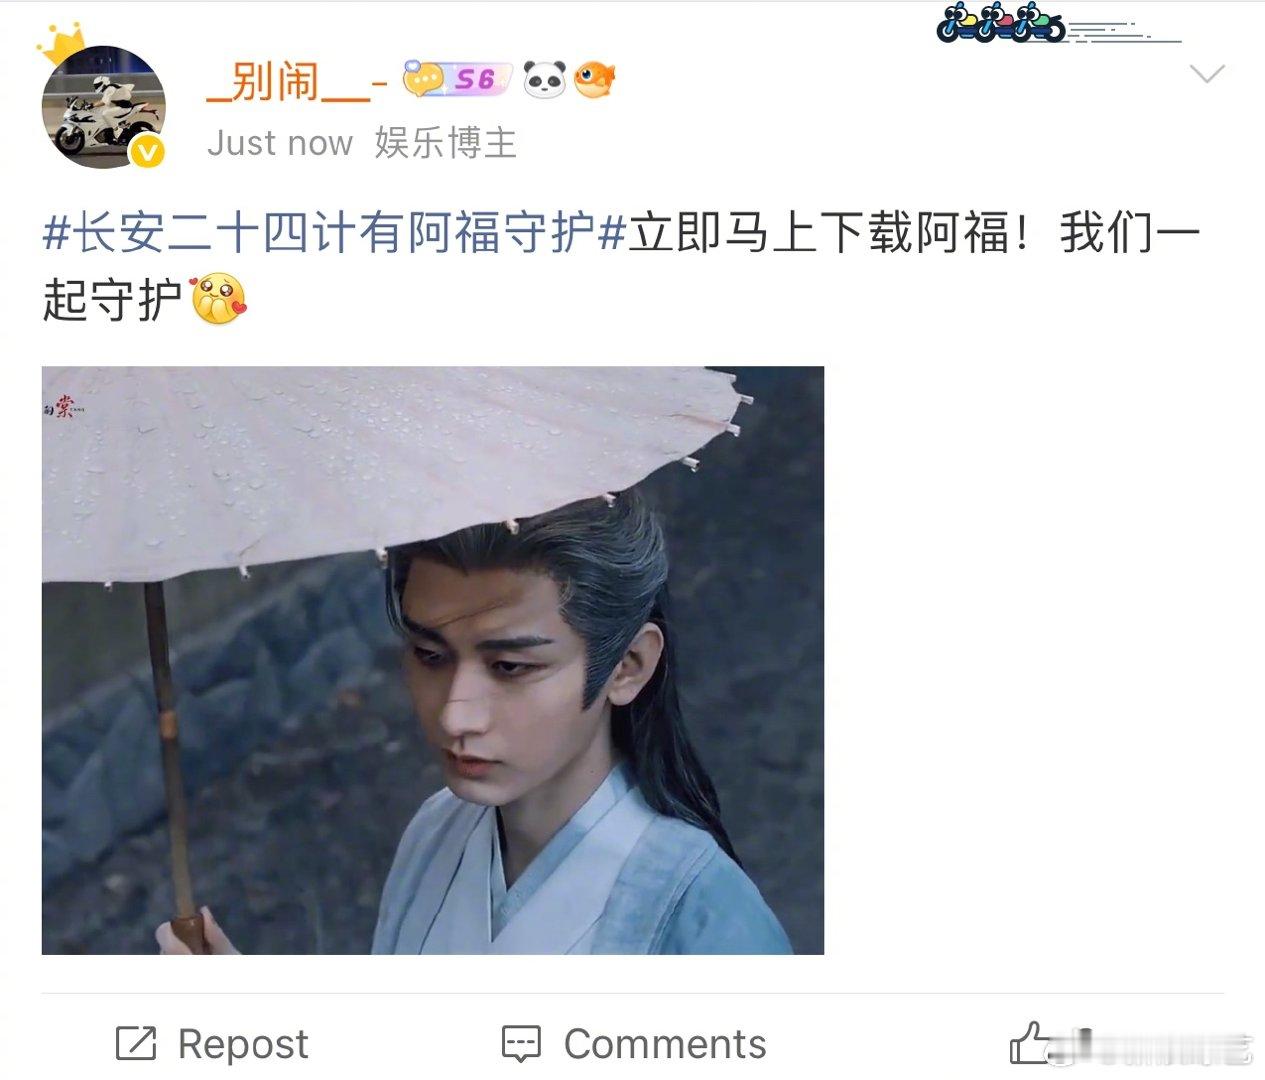Select the Repost text label

pos(243,1044)
